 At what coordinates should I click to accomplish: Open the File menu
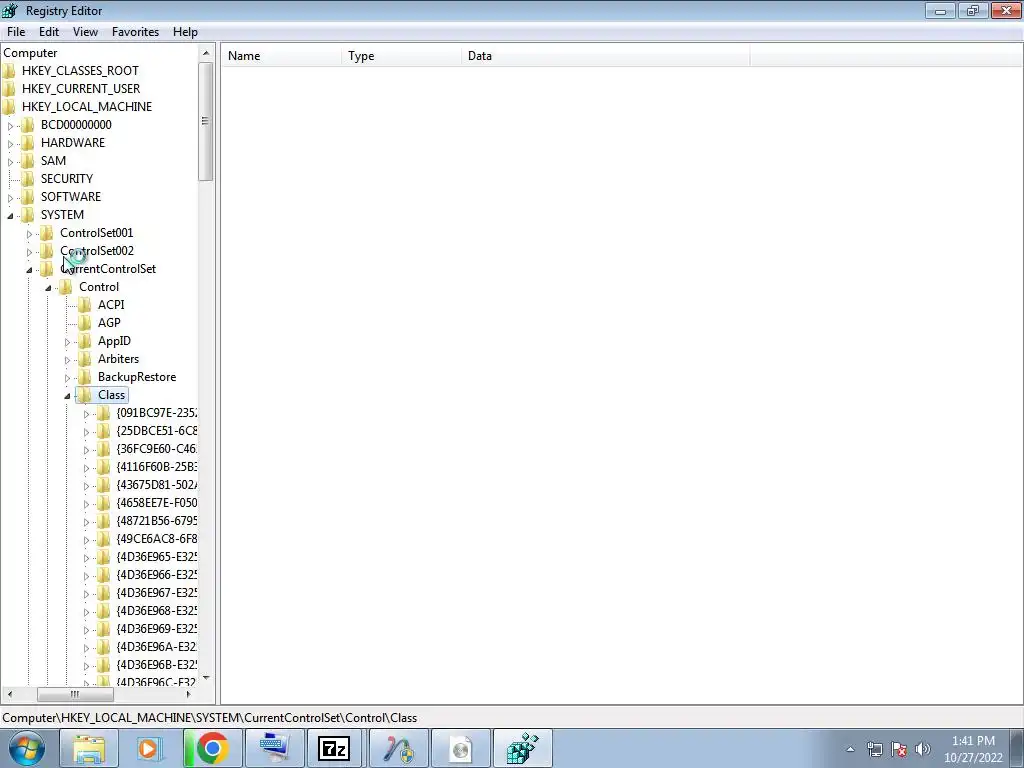coord(16,32)
